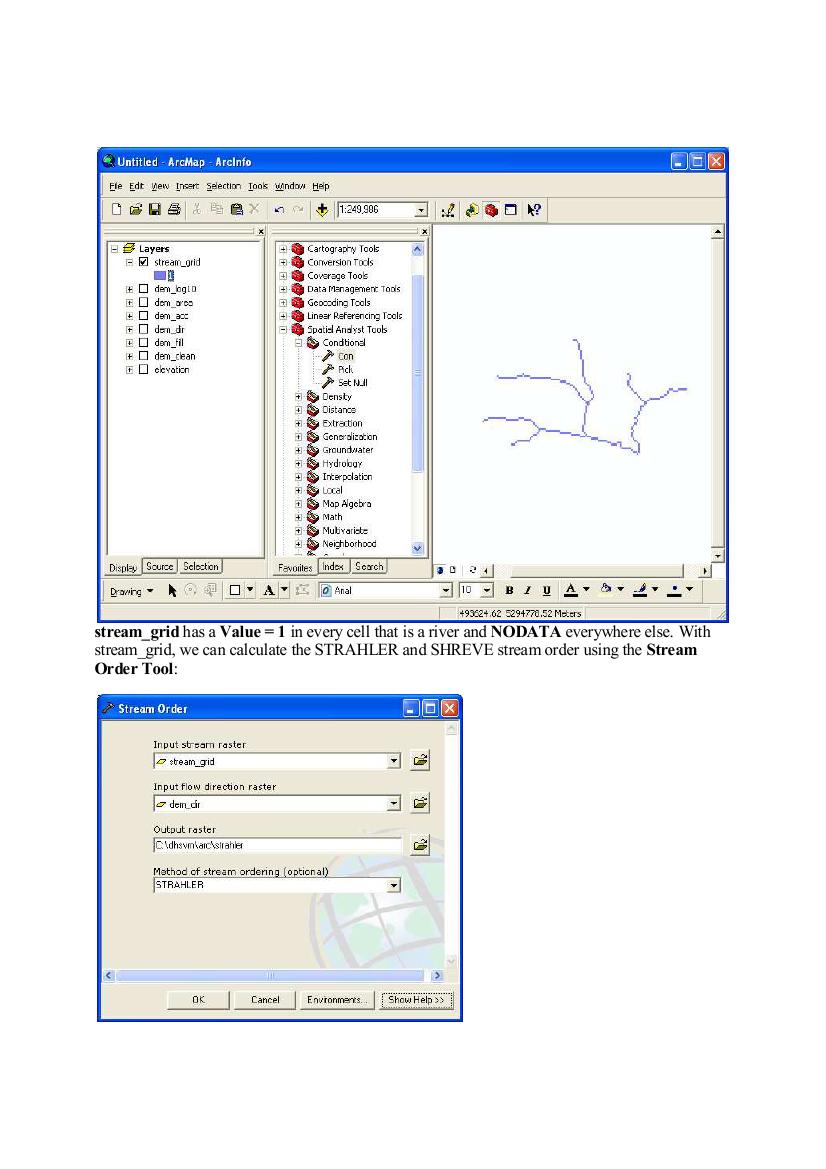Switch to the Source tab
This screenshot has width=826, height=1169.
[160, 567]
